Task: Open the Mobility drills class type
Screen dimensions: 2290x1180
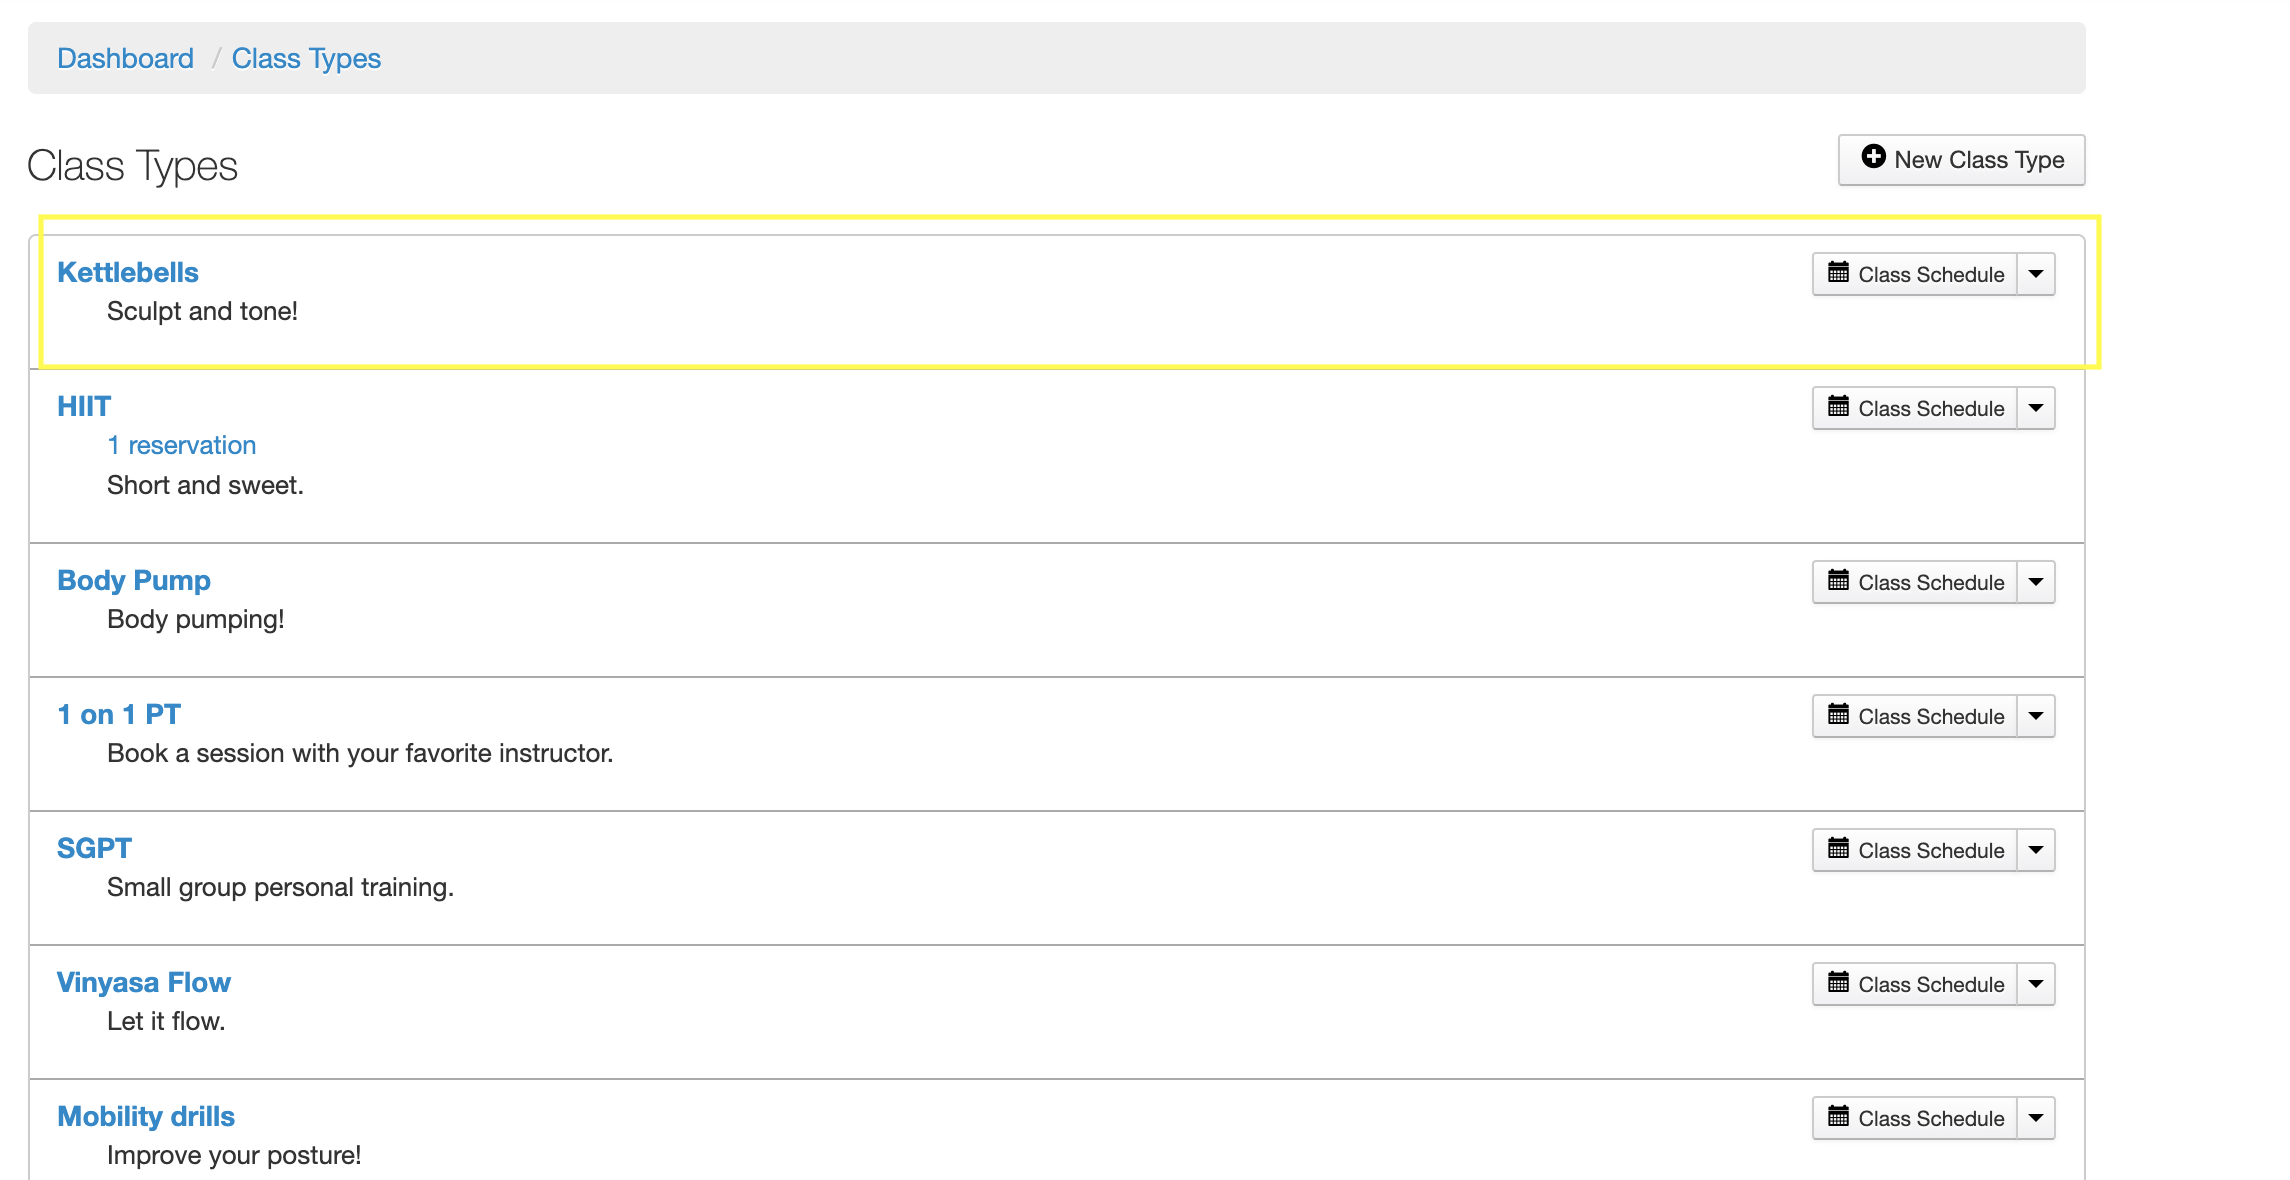Action: 146,1116
